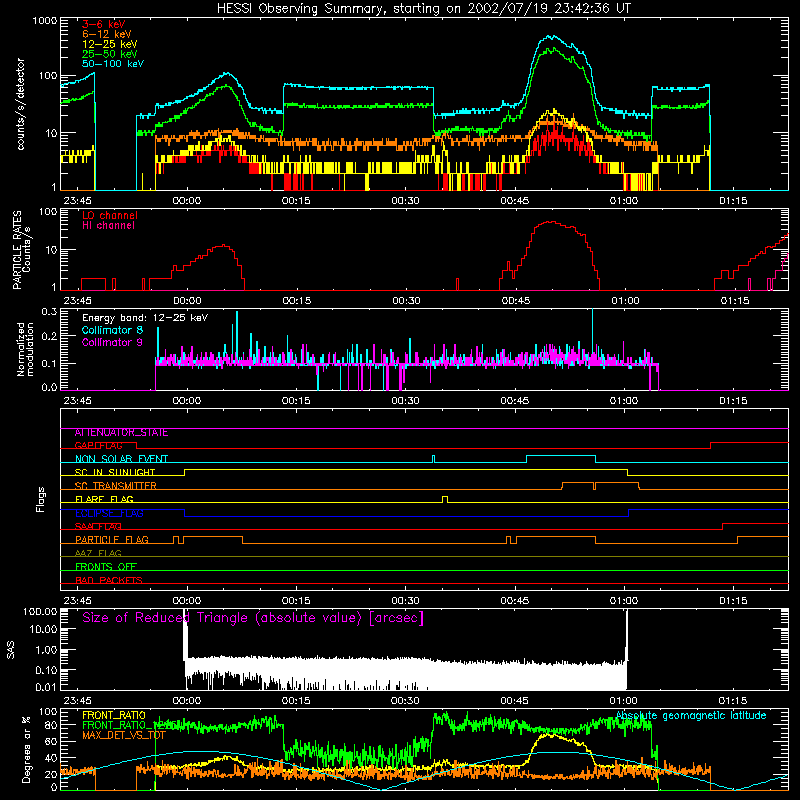Image resolution: width=800 pixels, height=800 pixels.
Task: Click the Flags axis label
Action: (x=41, y=499)
